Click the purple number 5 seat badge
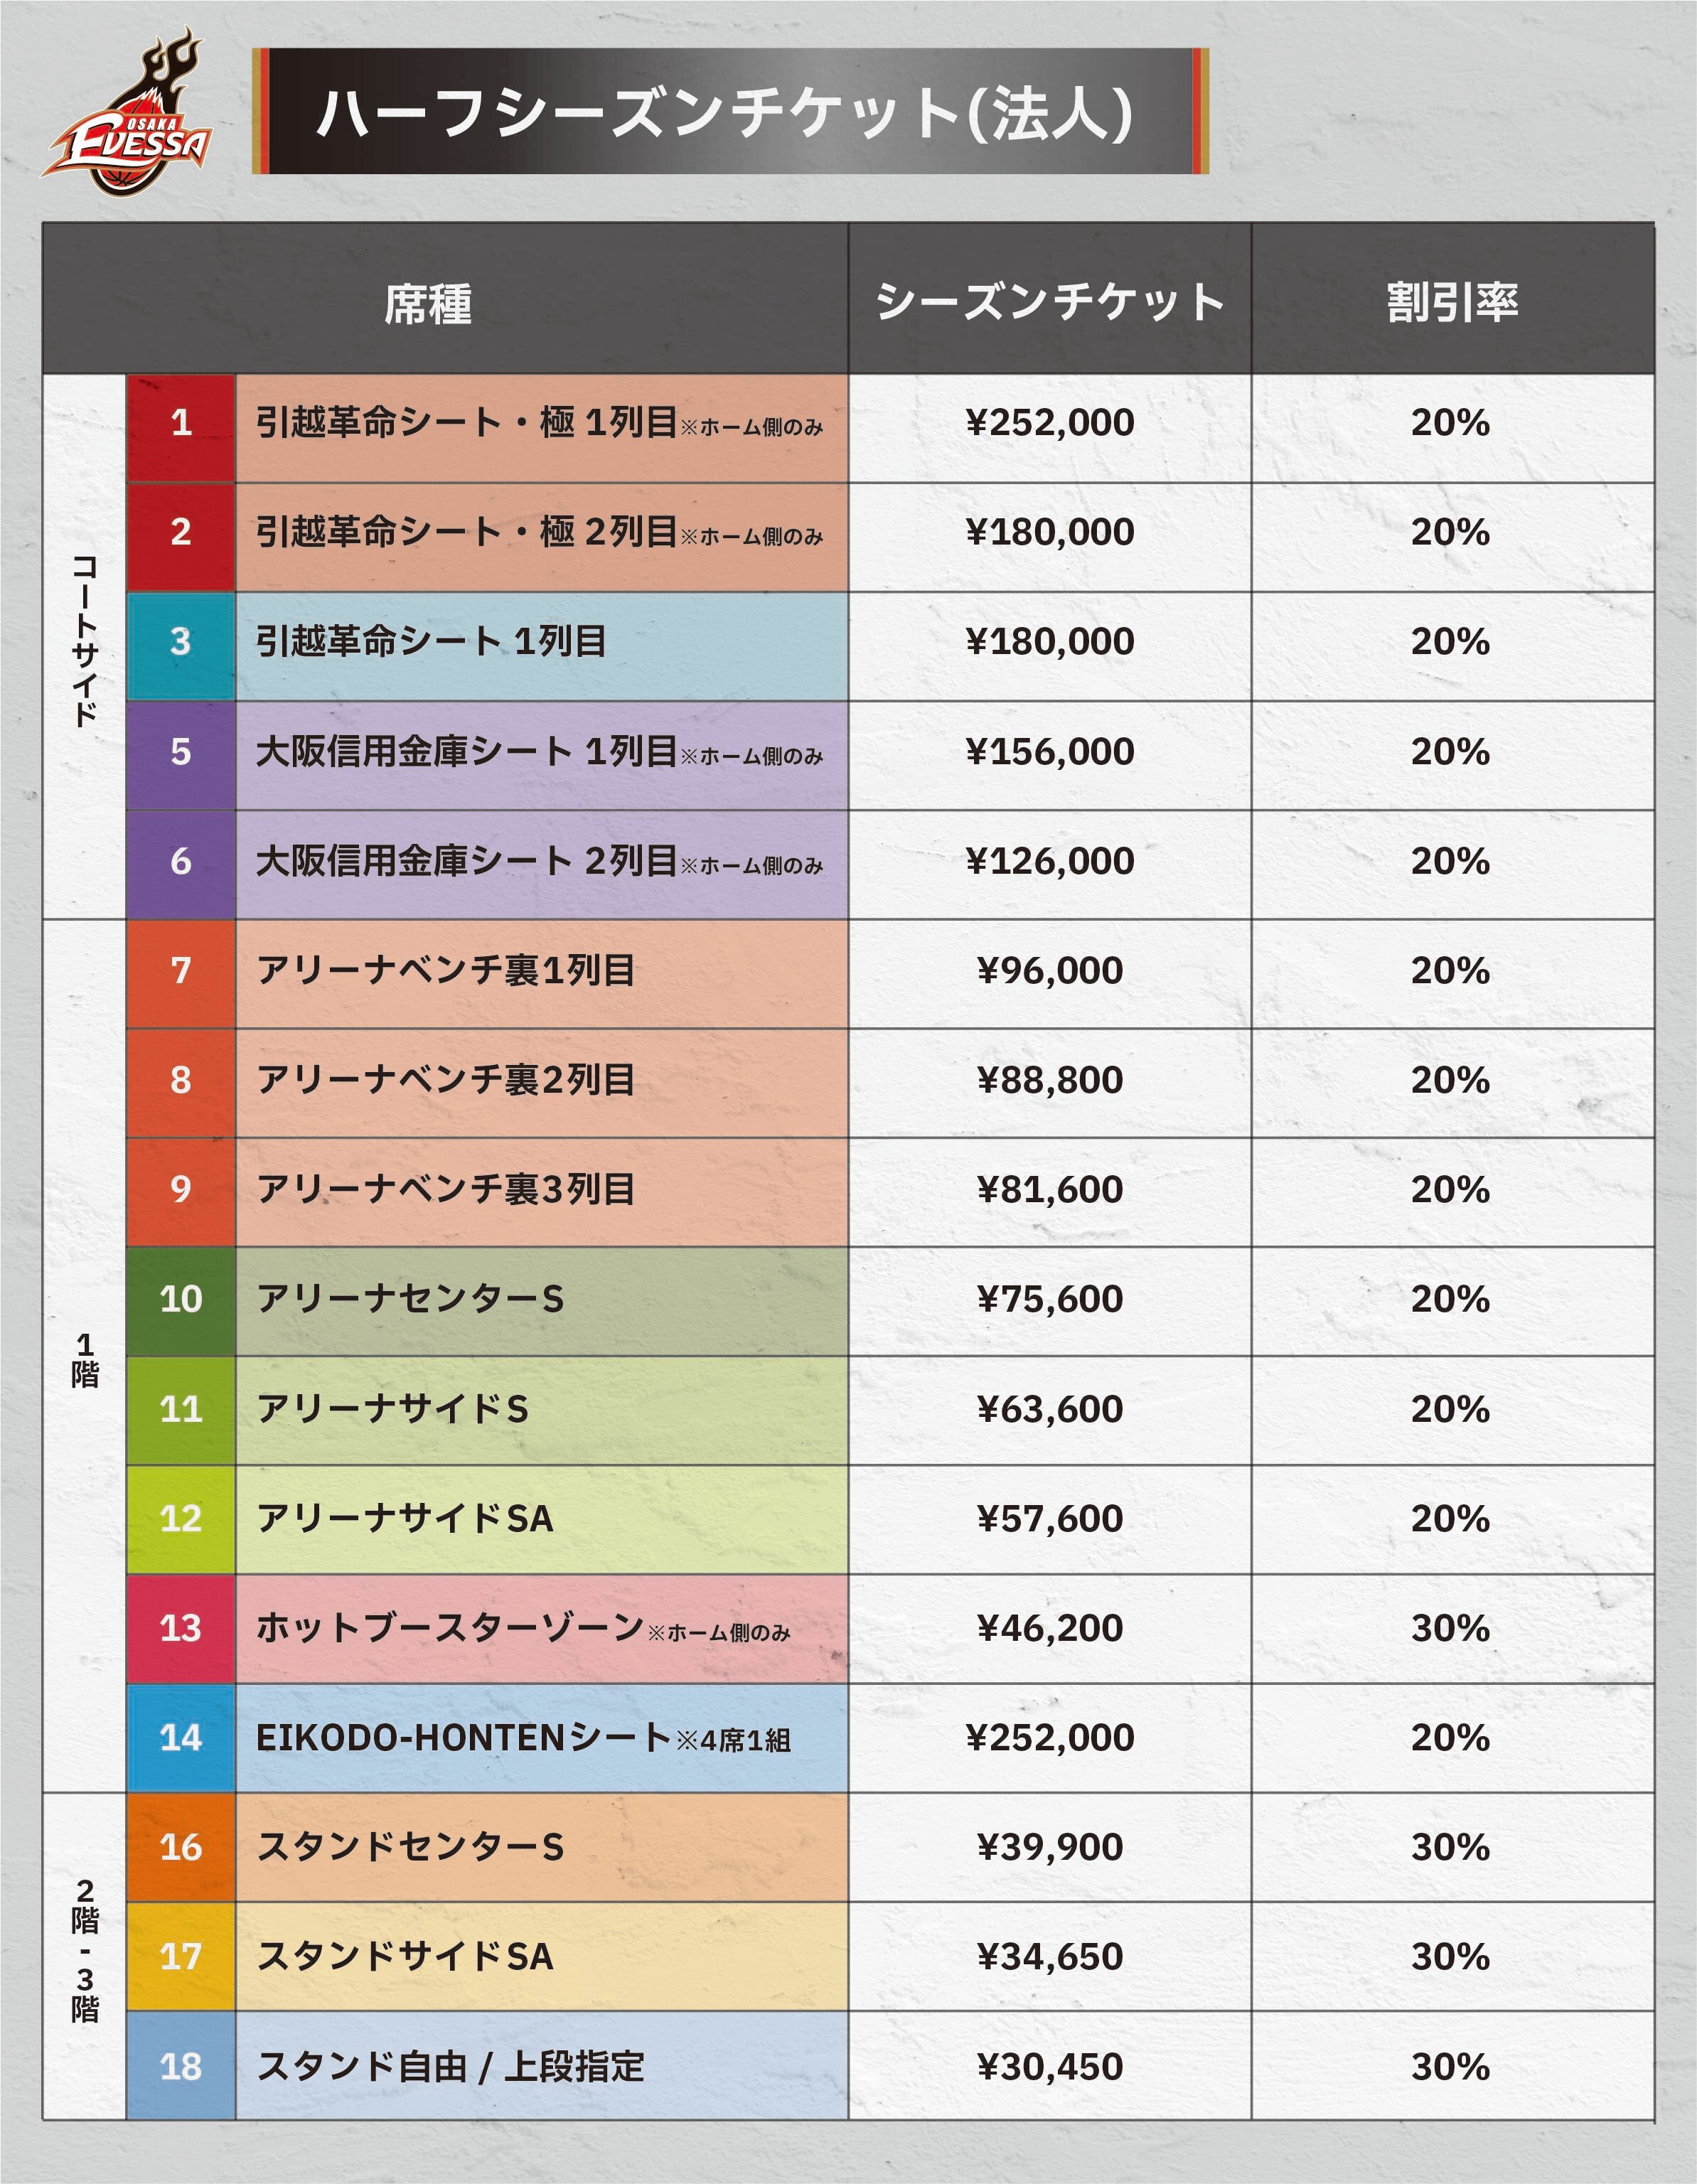 [x=181, y=753]
